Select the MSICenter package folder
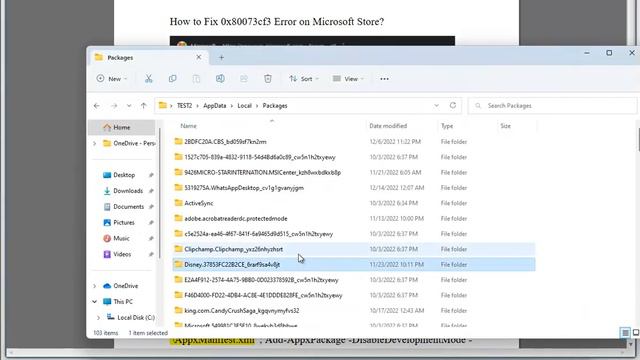The image size is (640, 360). click(354, 172)
